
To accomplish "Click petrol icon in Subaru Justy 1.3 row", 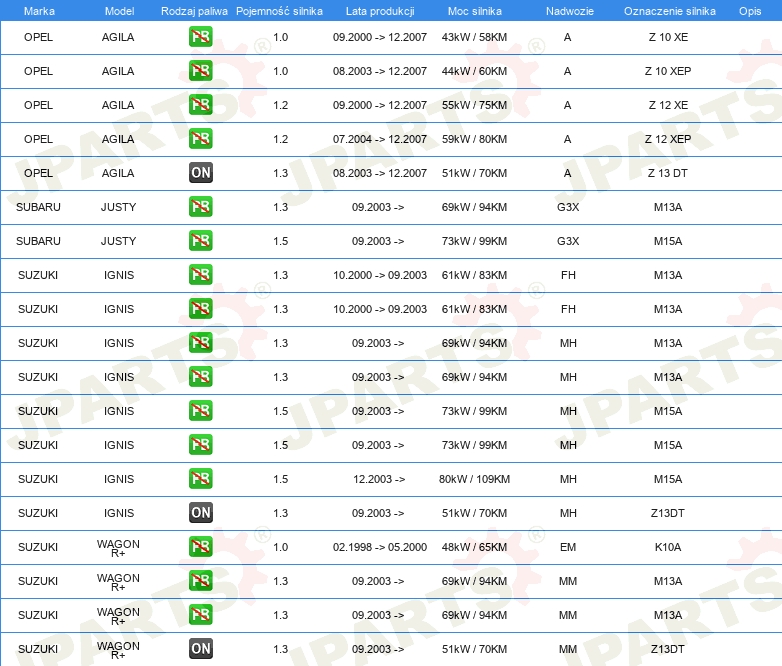I will [x=200, y=207].
